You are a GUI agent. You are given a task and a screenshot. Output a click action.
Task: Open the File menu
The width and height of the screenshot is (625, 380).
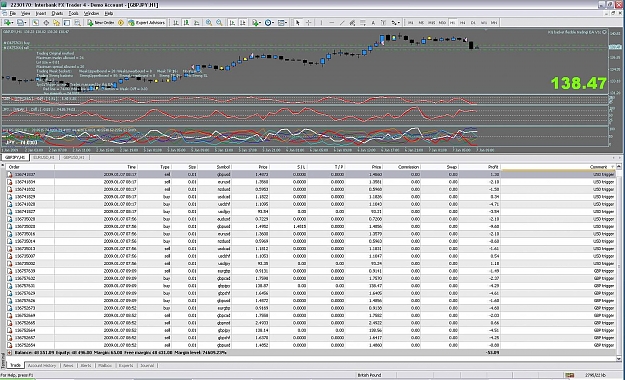[x=13, y=13]
